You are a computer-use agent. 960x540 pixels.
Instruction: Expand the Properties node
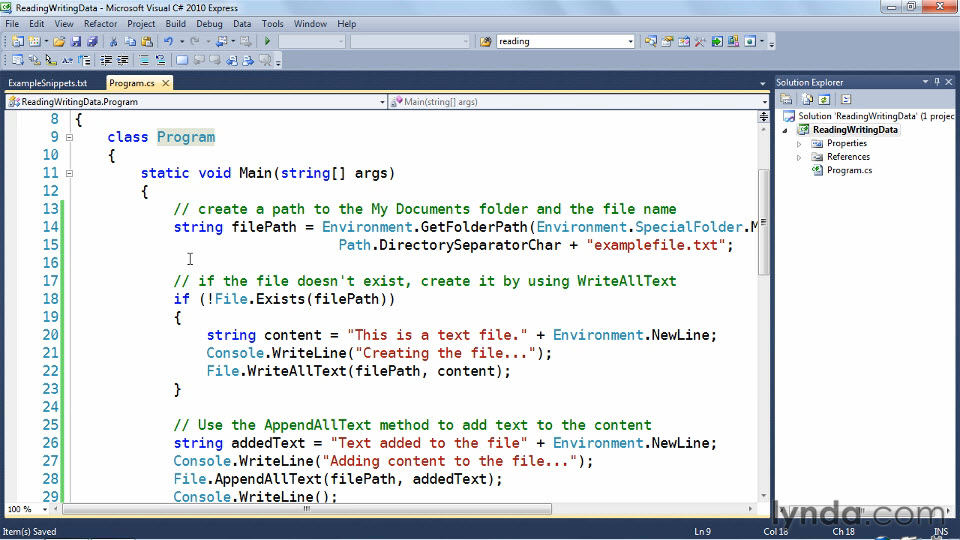point(799,144)
